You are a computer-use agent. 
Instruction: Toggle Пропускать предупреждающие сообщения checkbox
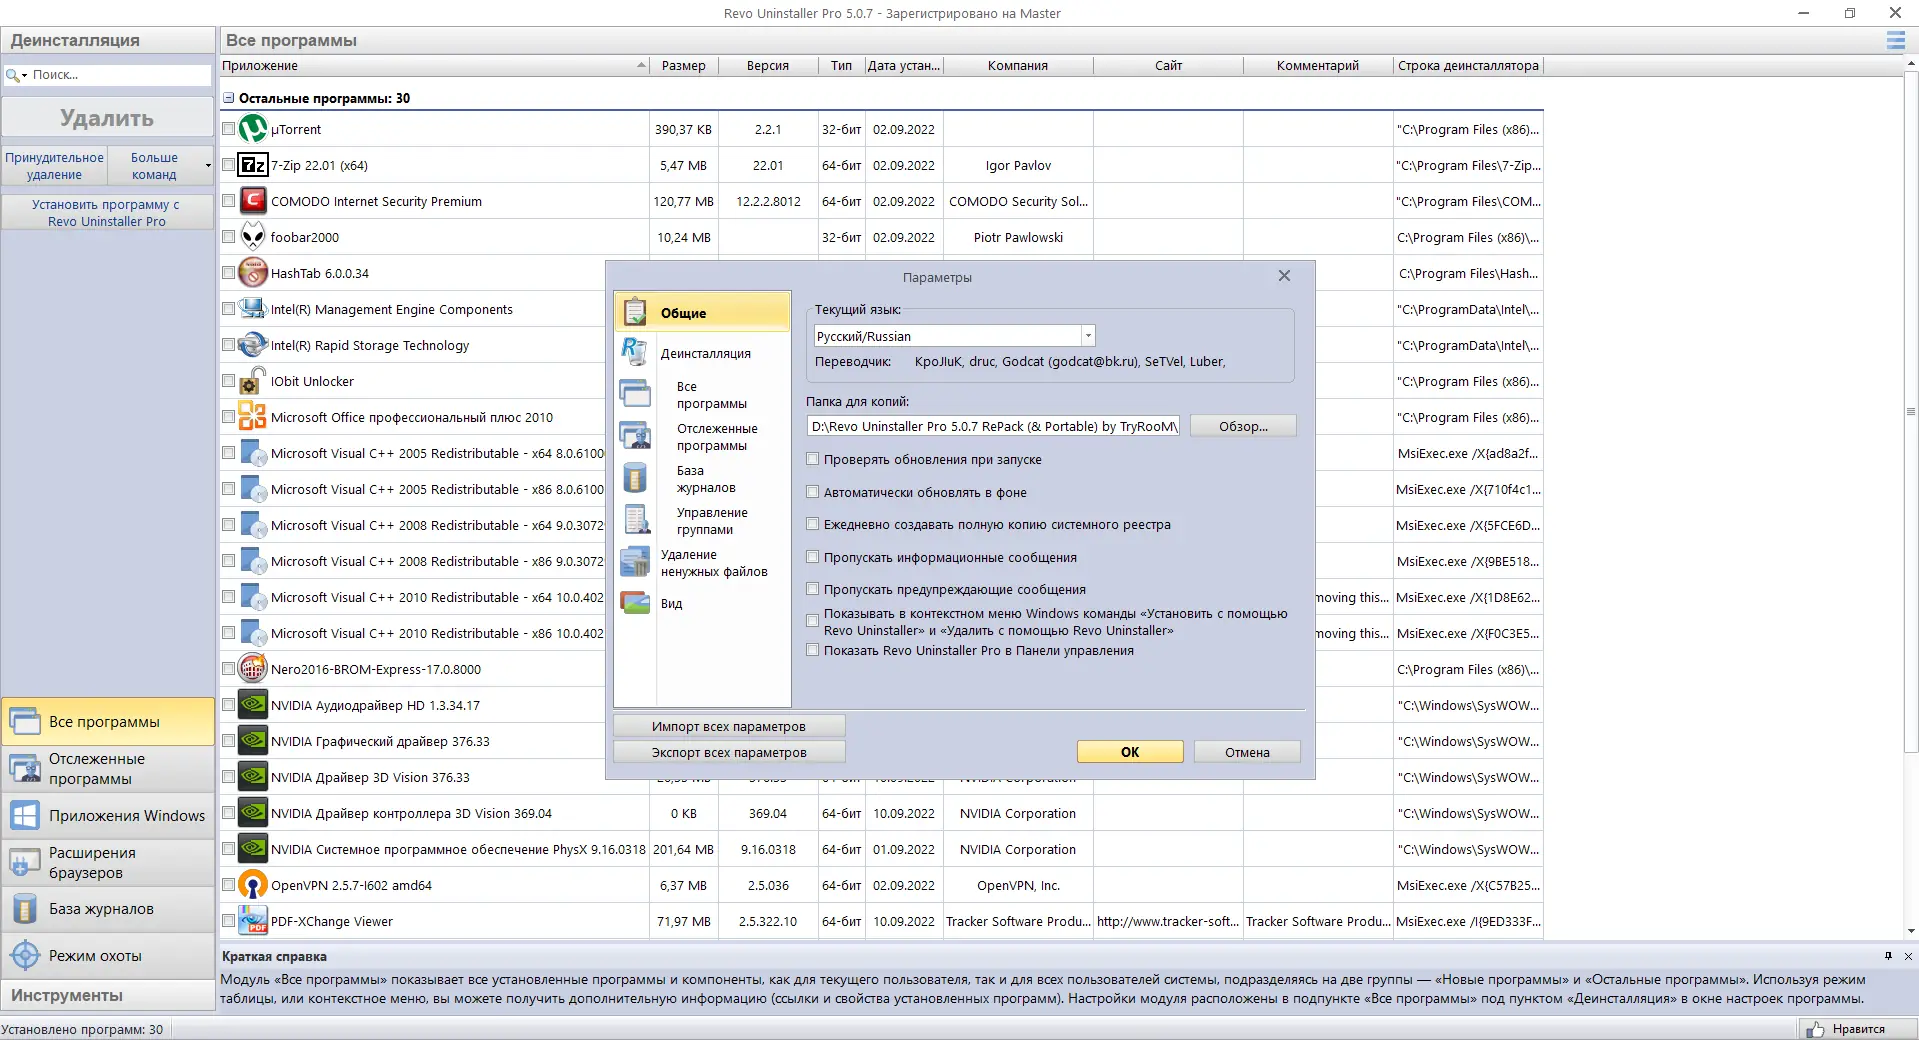pyautogui.click(x=813, y=589)
